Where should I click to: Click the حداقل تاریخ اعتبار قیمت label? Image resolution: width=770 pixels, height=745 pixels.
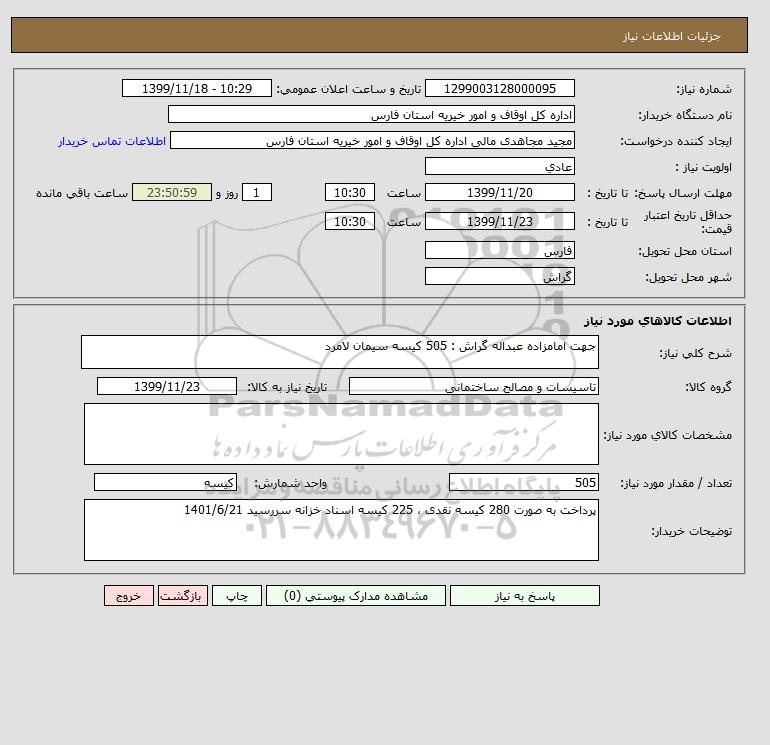tap(688, 222)
